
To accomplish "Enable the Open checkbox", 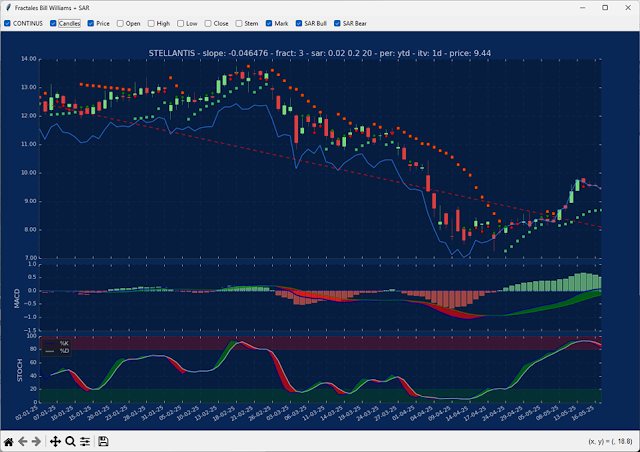I will (x=121, y=22).
